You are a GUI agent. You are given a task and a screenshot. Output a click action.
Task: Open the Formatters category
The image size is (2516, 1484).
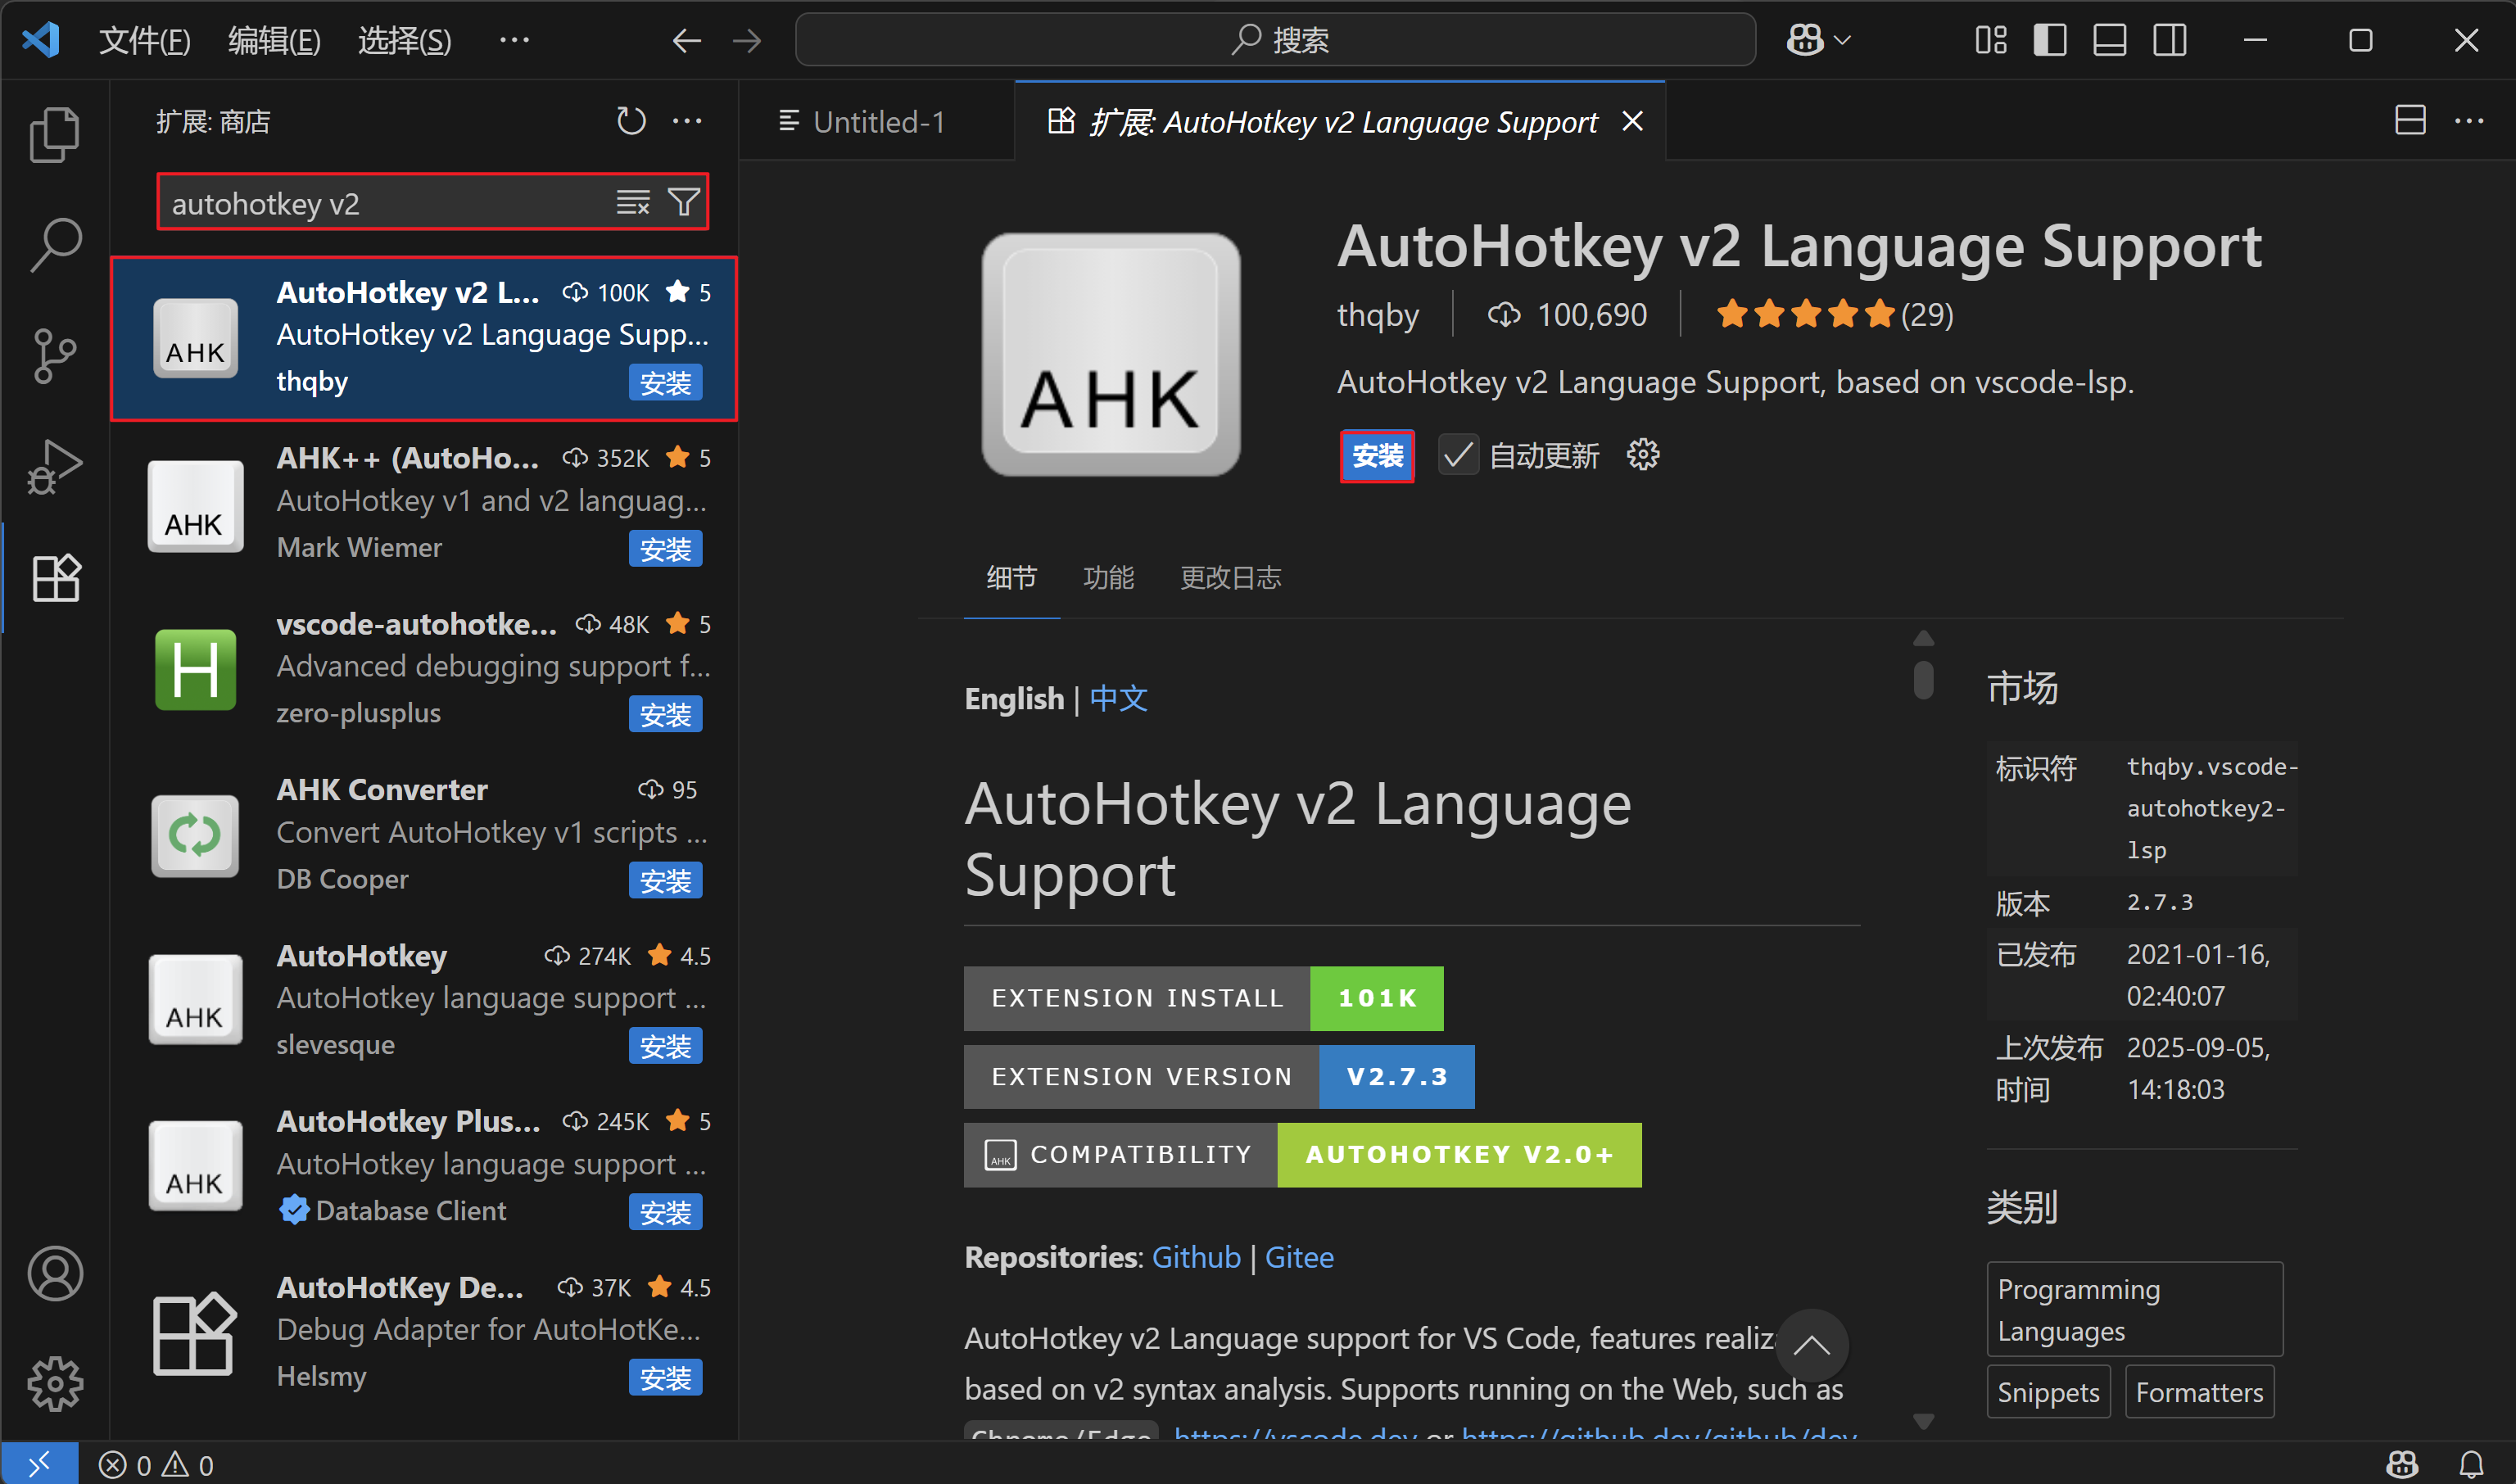pos(2199,1392)
